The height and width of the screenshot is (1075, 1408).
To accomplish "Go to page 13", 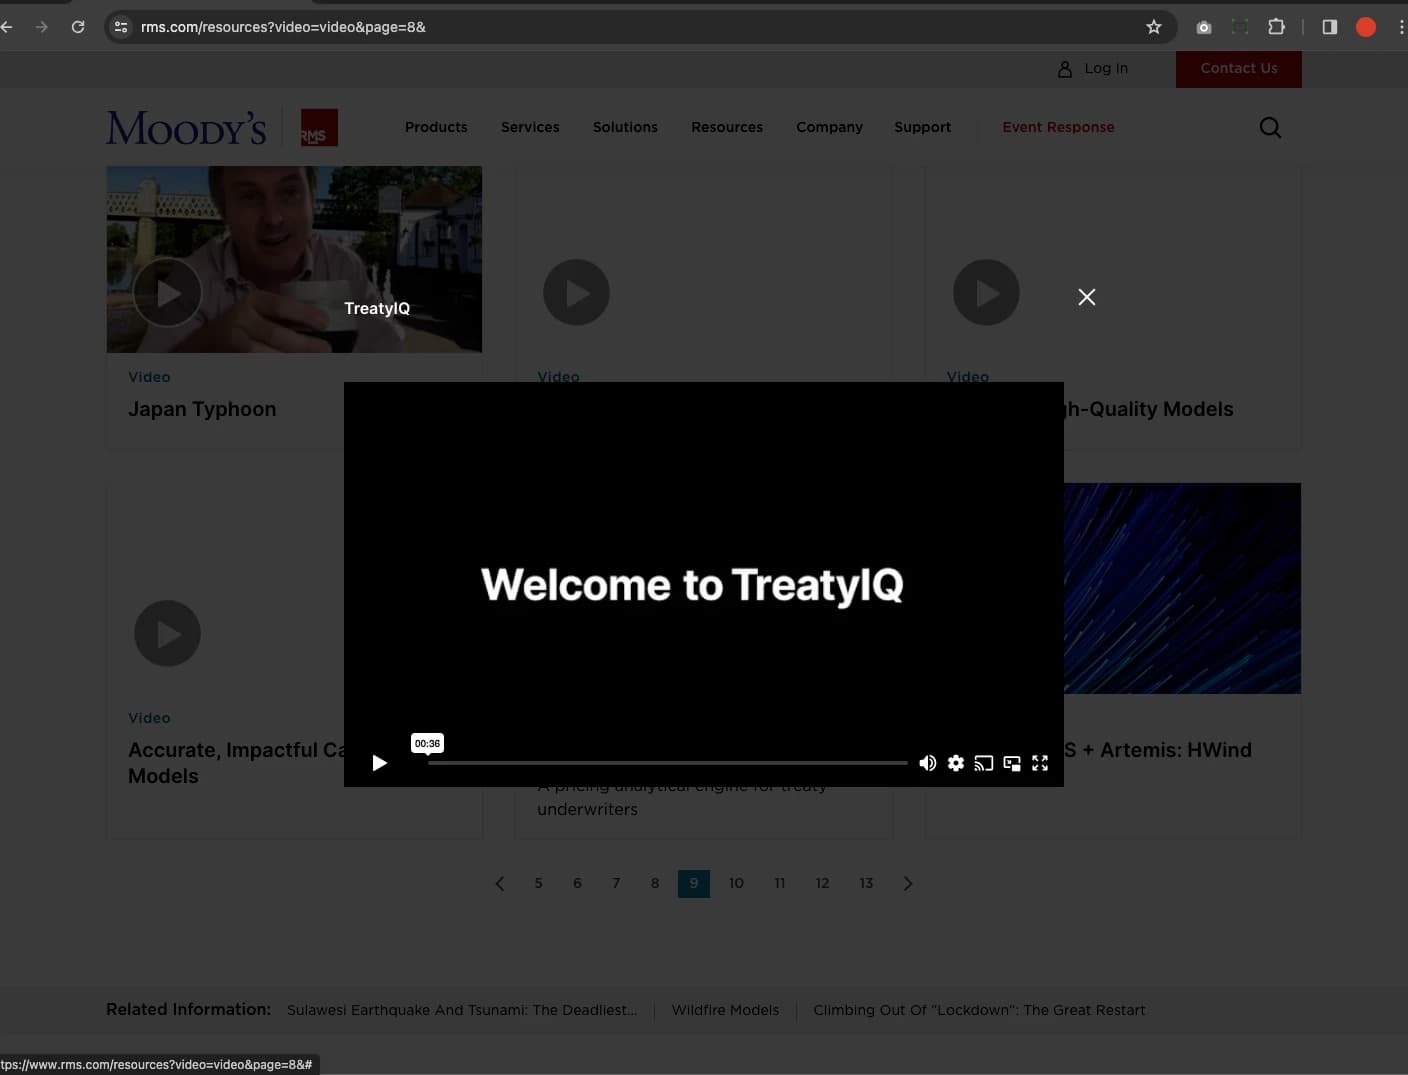I will tap(866, 883).
